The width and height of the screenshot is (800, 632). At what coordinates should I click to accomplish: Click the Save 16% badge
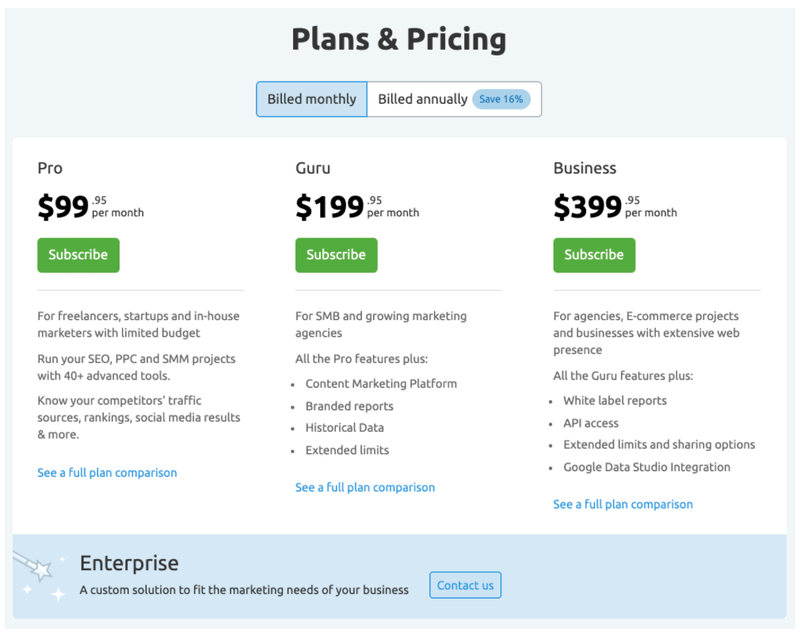[501, 99]
